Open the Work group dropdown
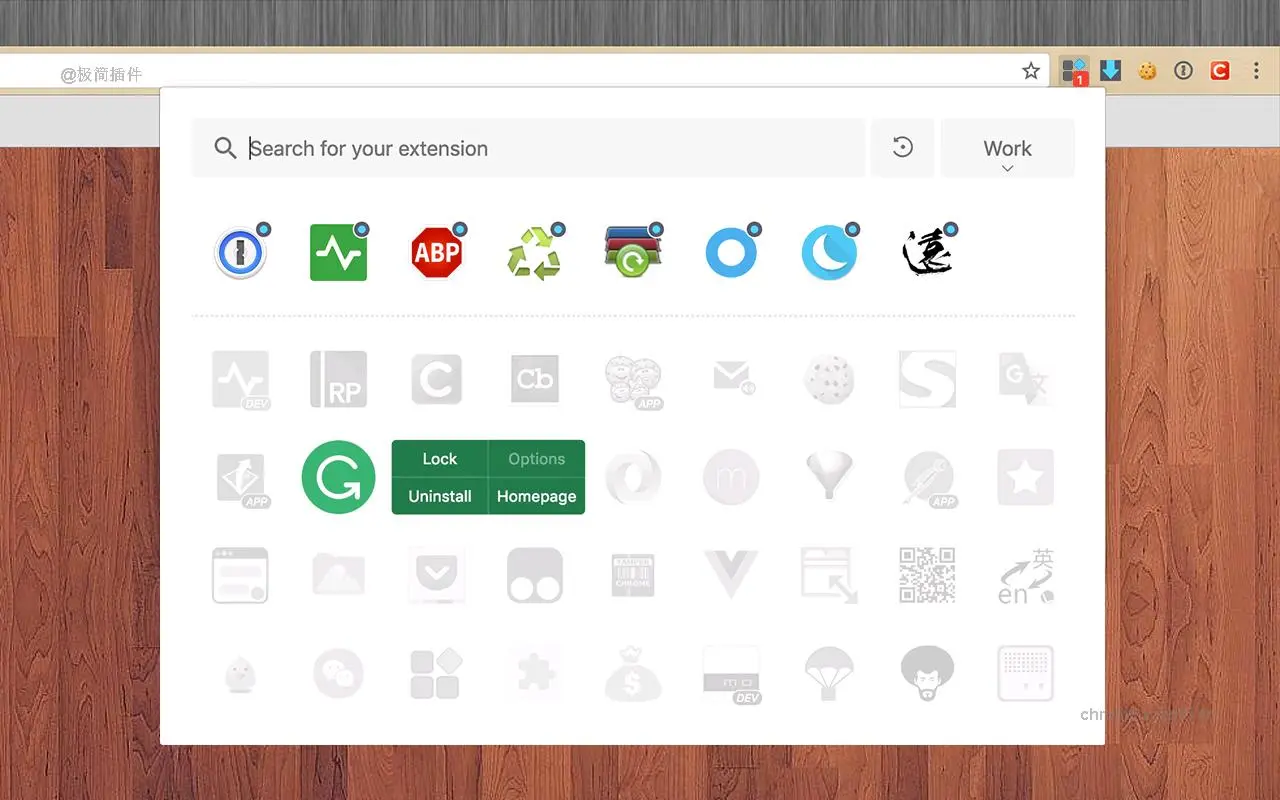Viewport: 1280px width, 800px height. pyautogui.click(x=1007, y=149)
